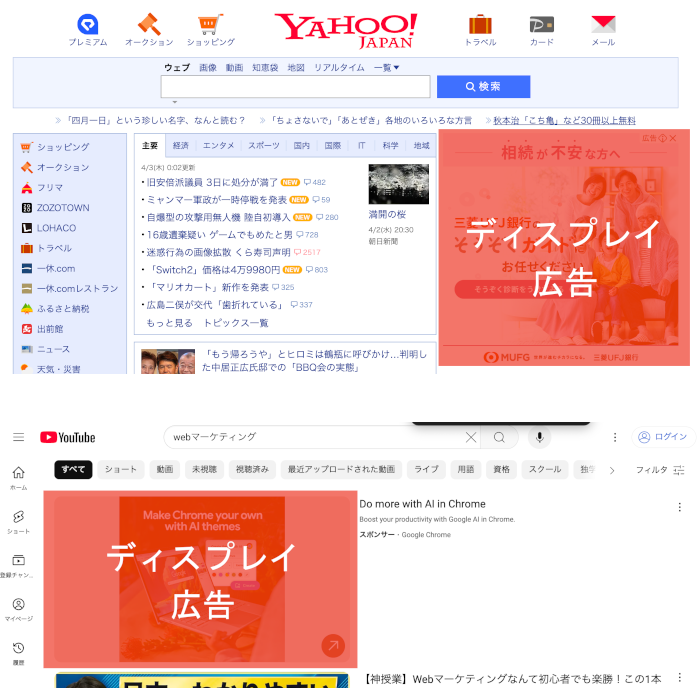Open the ヒロミ BBQ article thumbnail
700x700 pixels.
(168, 361)
